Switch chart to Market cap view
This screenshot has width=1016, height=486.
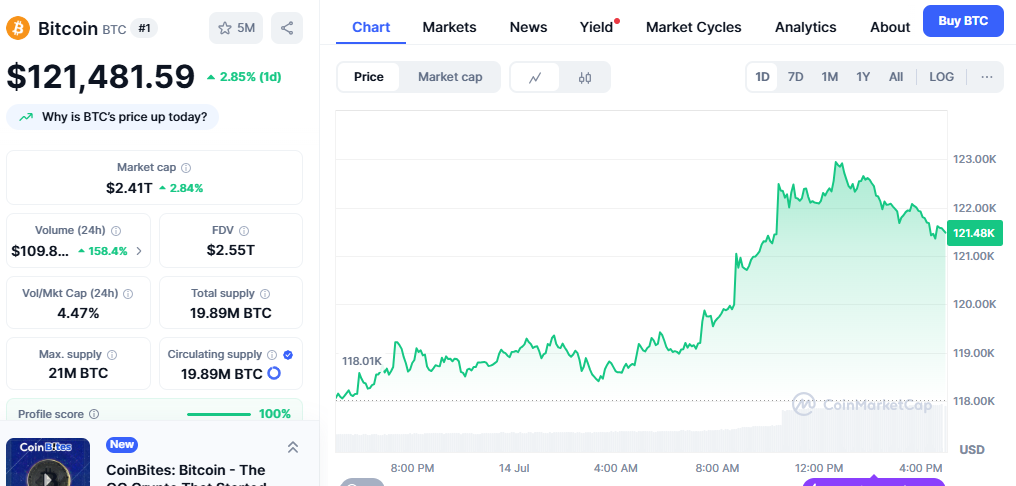(x=450, y=77)
